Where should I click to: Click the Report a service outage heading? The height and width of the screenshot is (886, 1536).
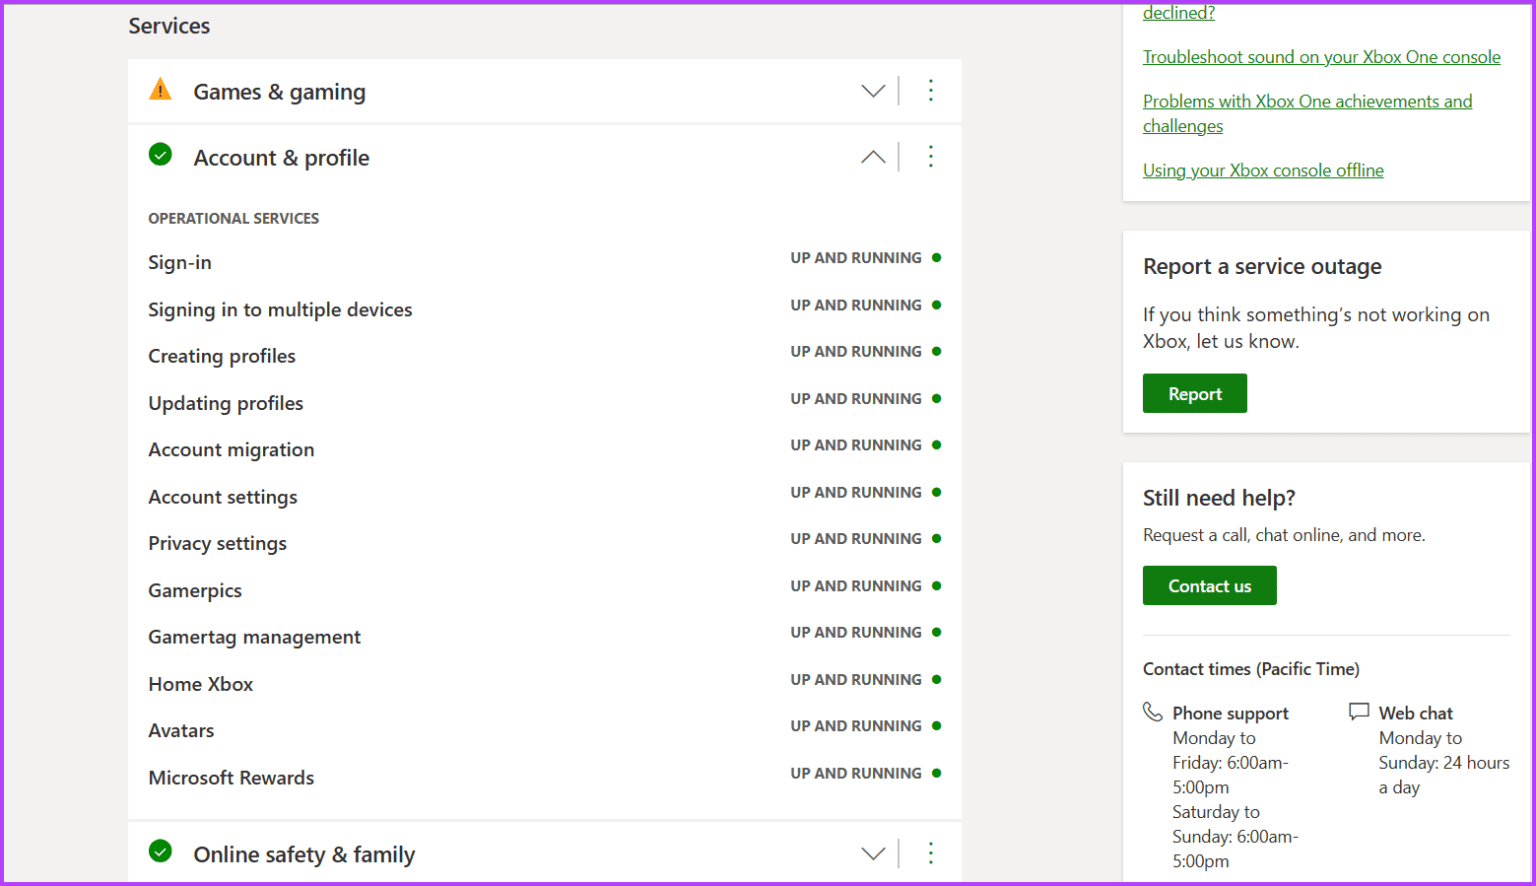click(1262, 267)
